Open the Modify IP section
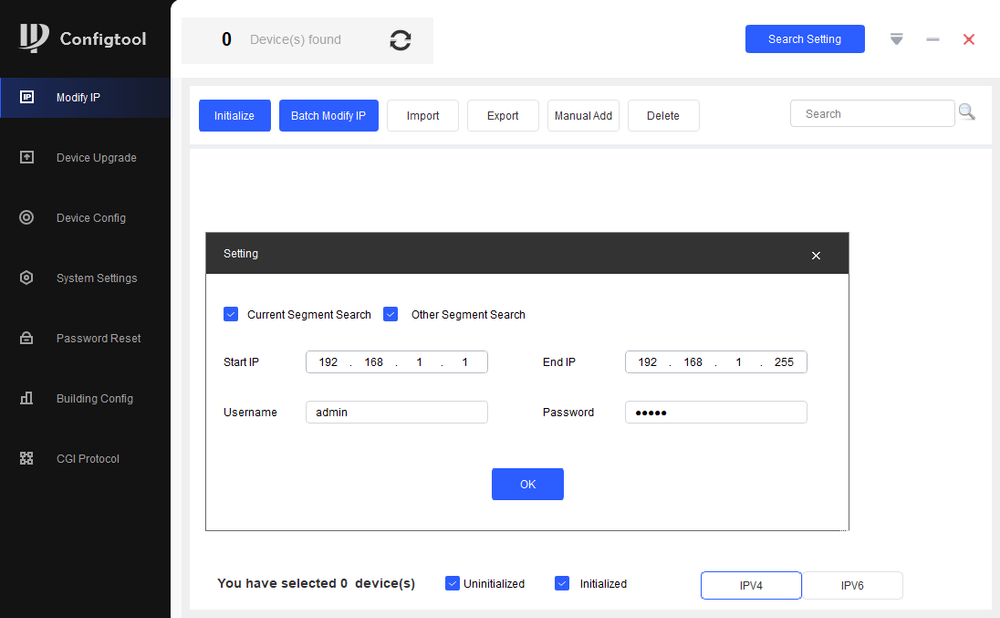This screenshot has width=1000, height=618. (85, 98)
